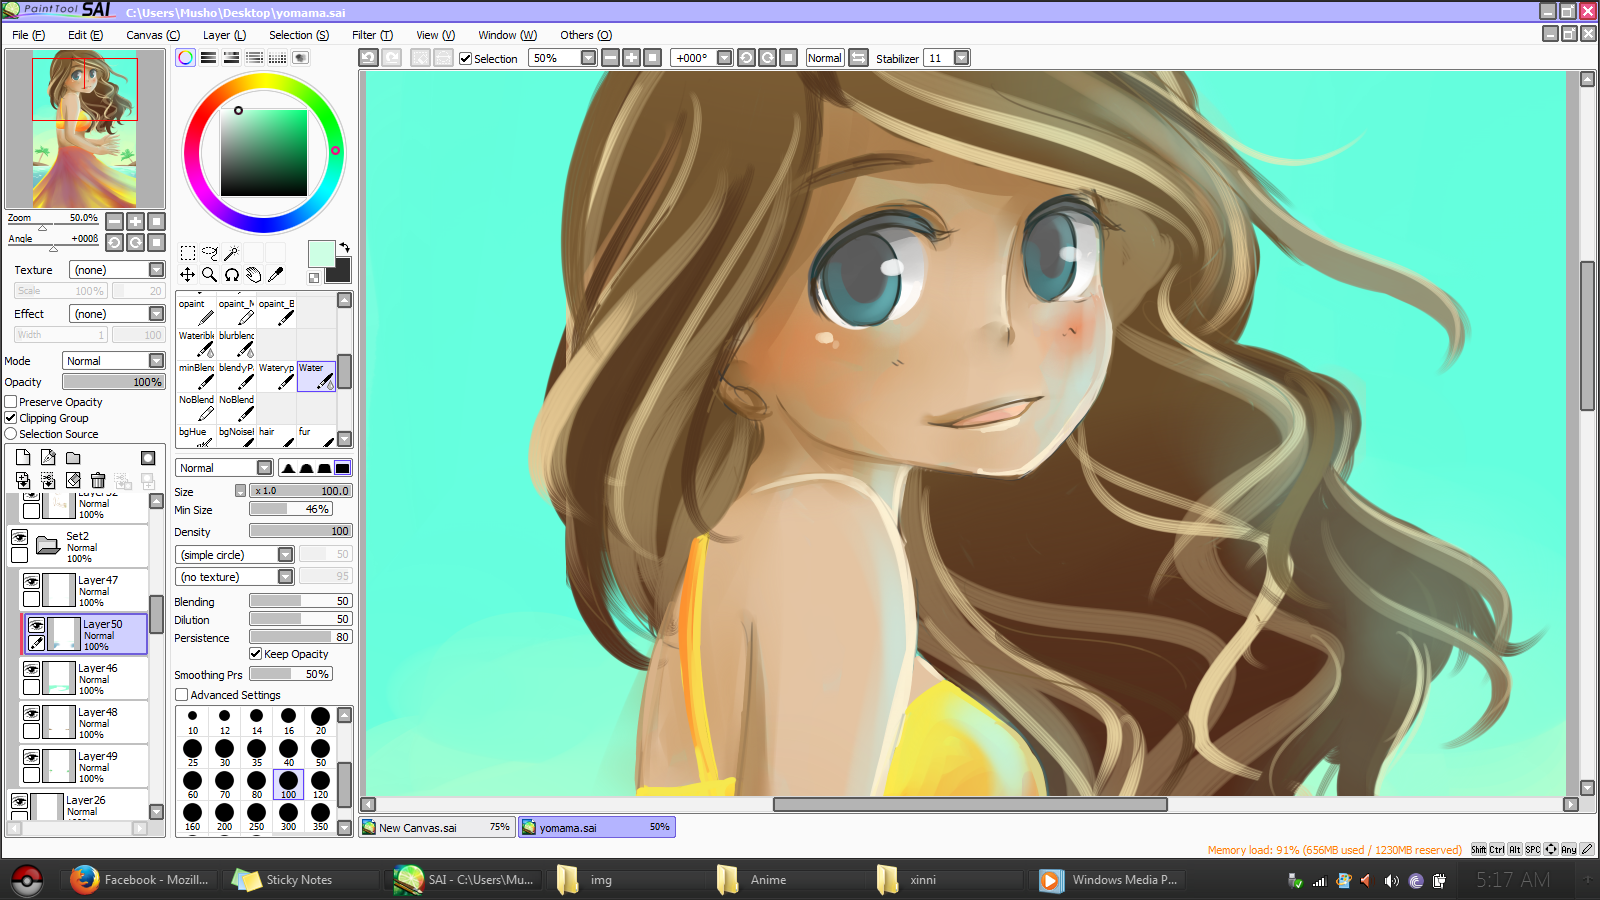Switch to the New Canvas.sai tab

coord(436,827)
